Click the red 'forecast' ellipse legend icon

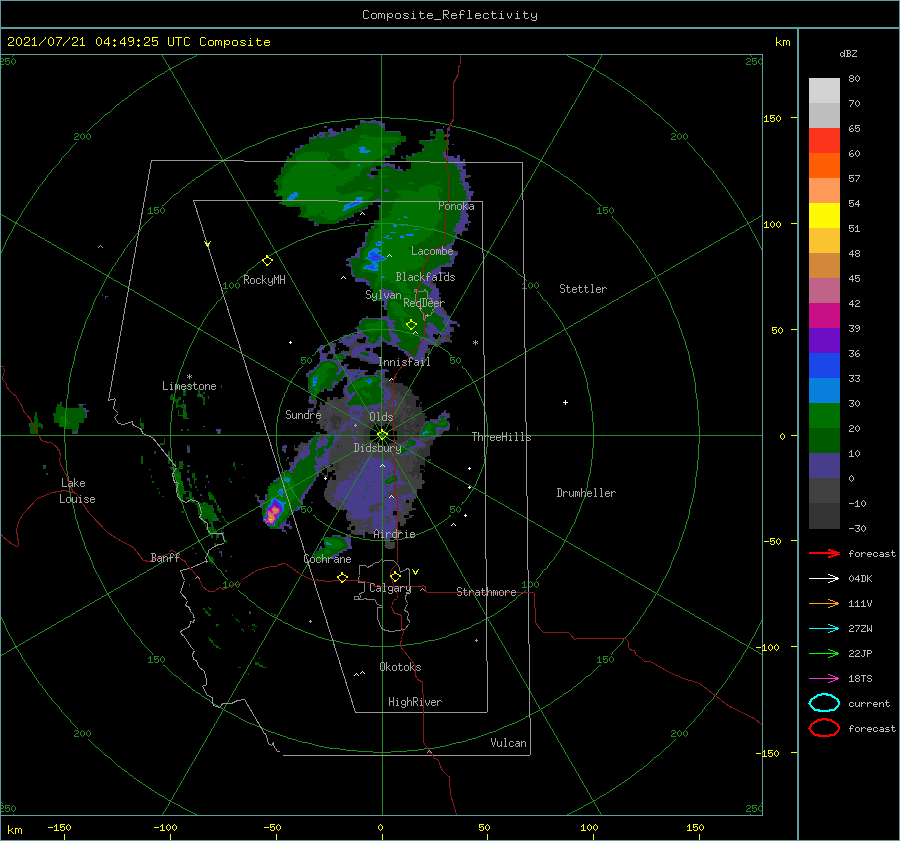[824, 728]
